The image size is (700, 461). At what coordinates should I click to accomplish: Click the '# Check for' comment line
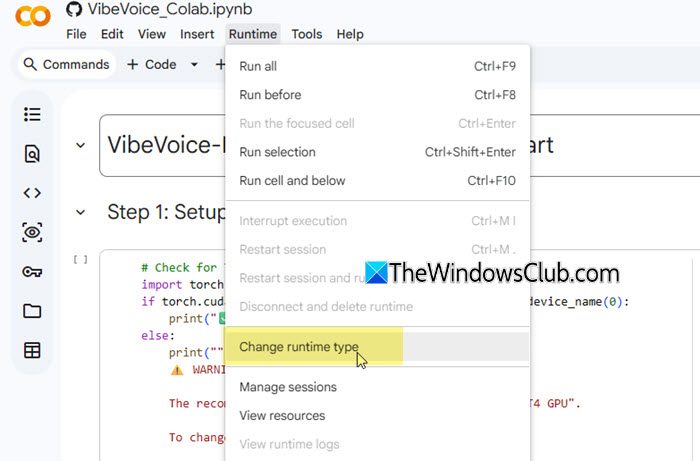point(179,268)
